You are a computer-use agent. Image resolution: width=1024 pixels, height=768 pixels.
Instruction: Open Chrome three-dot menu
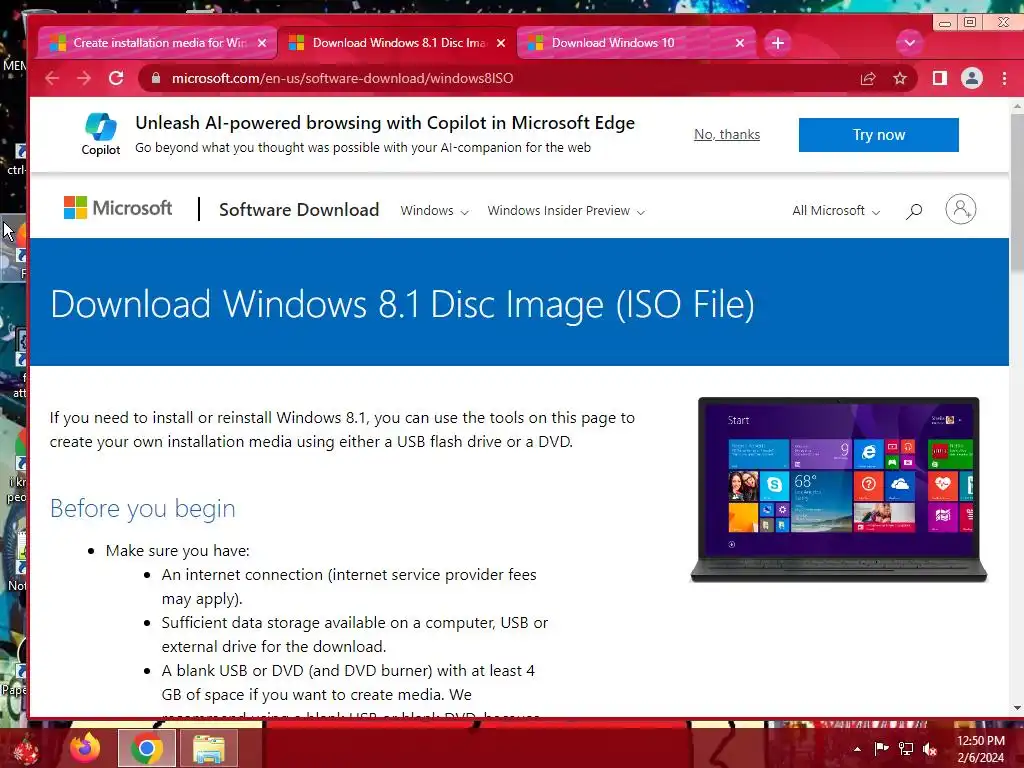point(1004,78)
